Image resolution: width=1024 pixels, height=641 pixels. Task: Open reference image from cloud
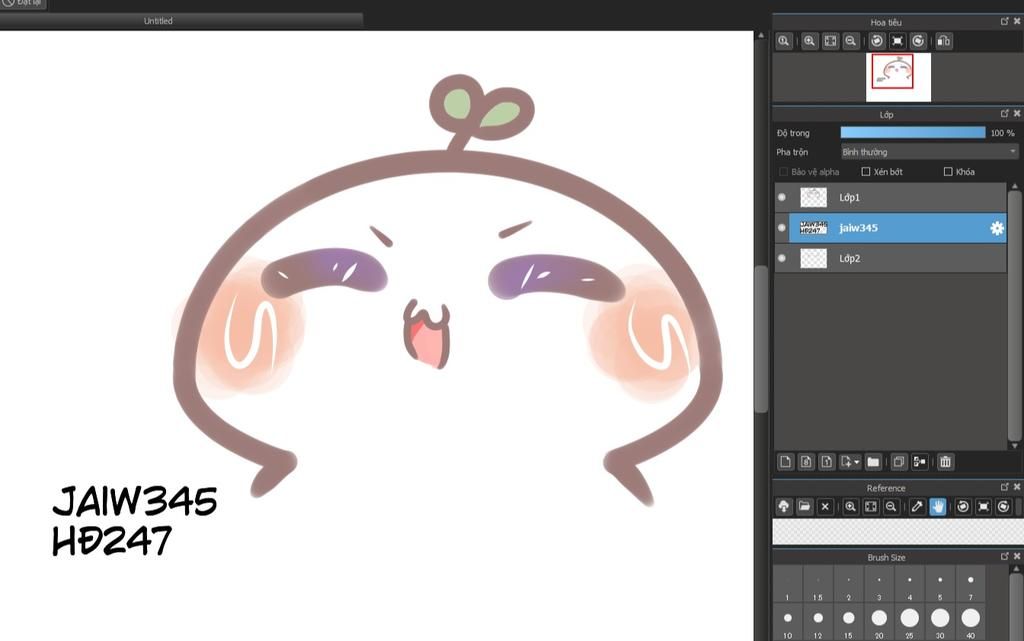coord(784,507)
